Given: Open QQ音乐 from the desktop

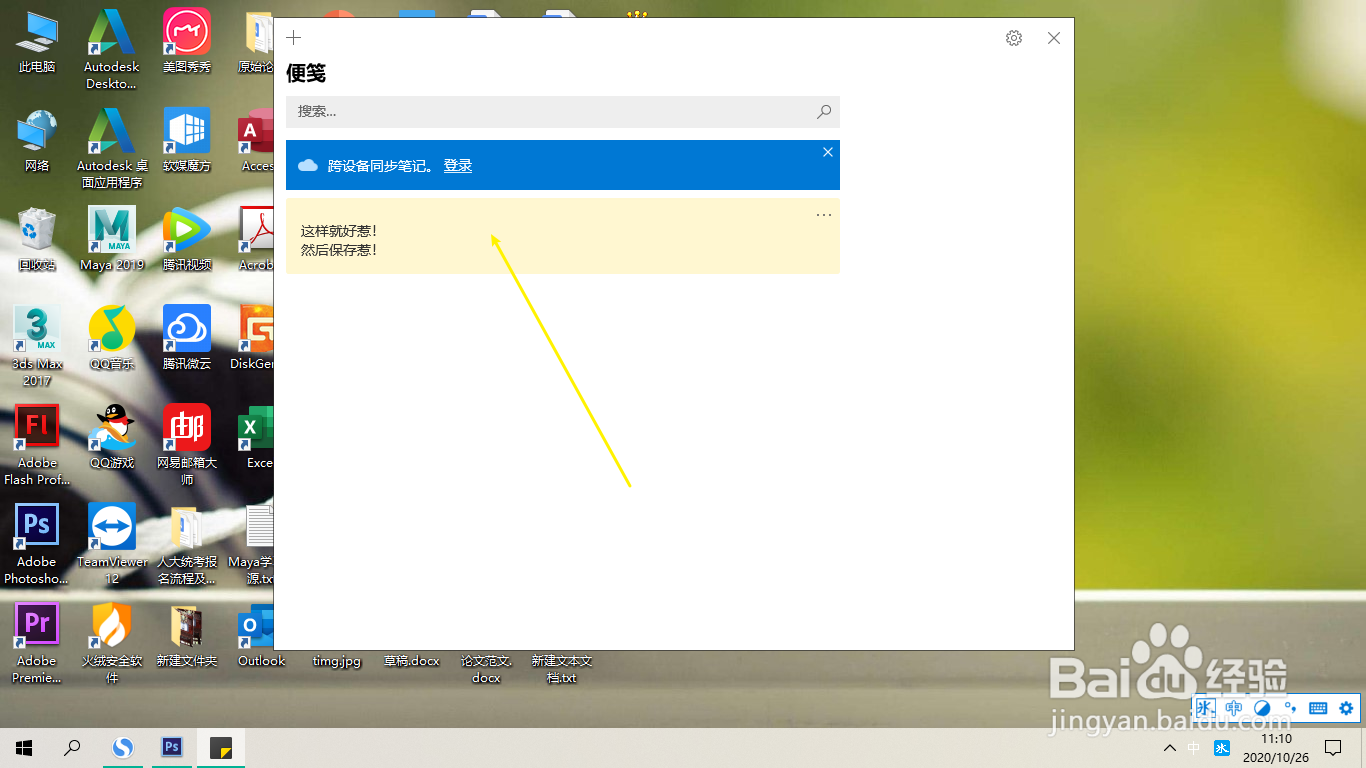Looking at the screenshot, I should (x=111, y=330).
